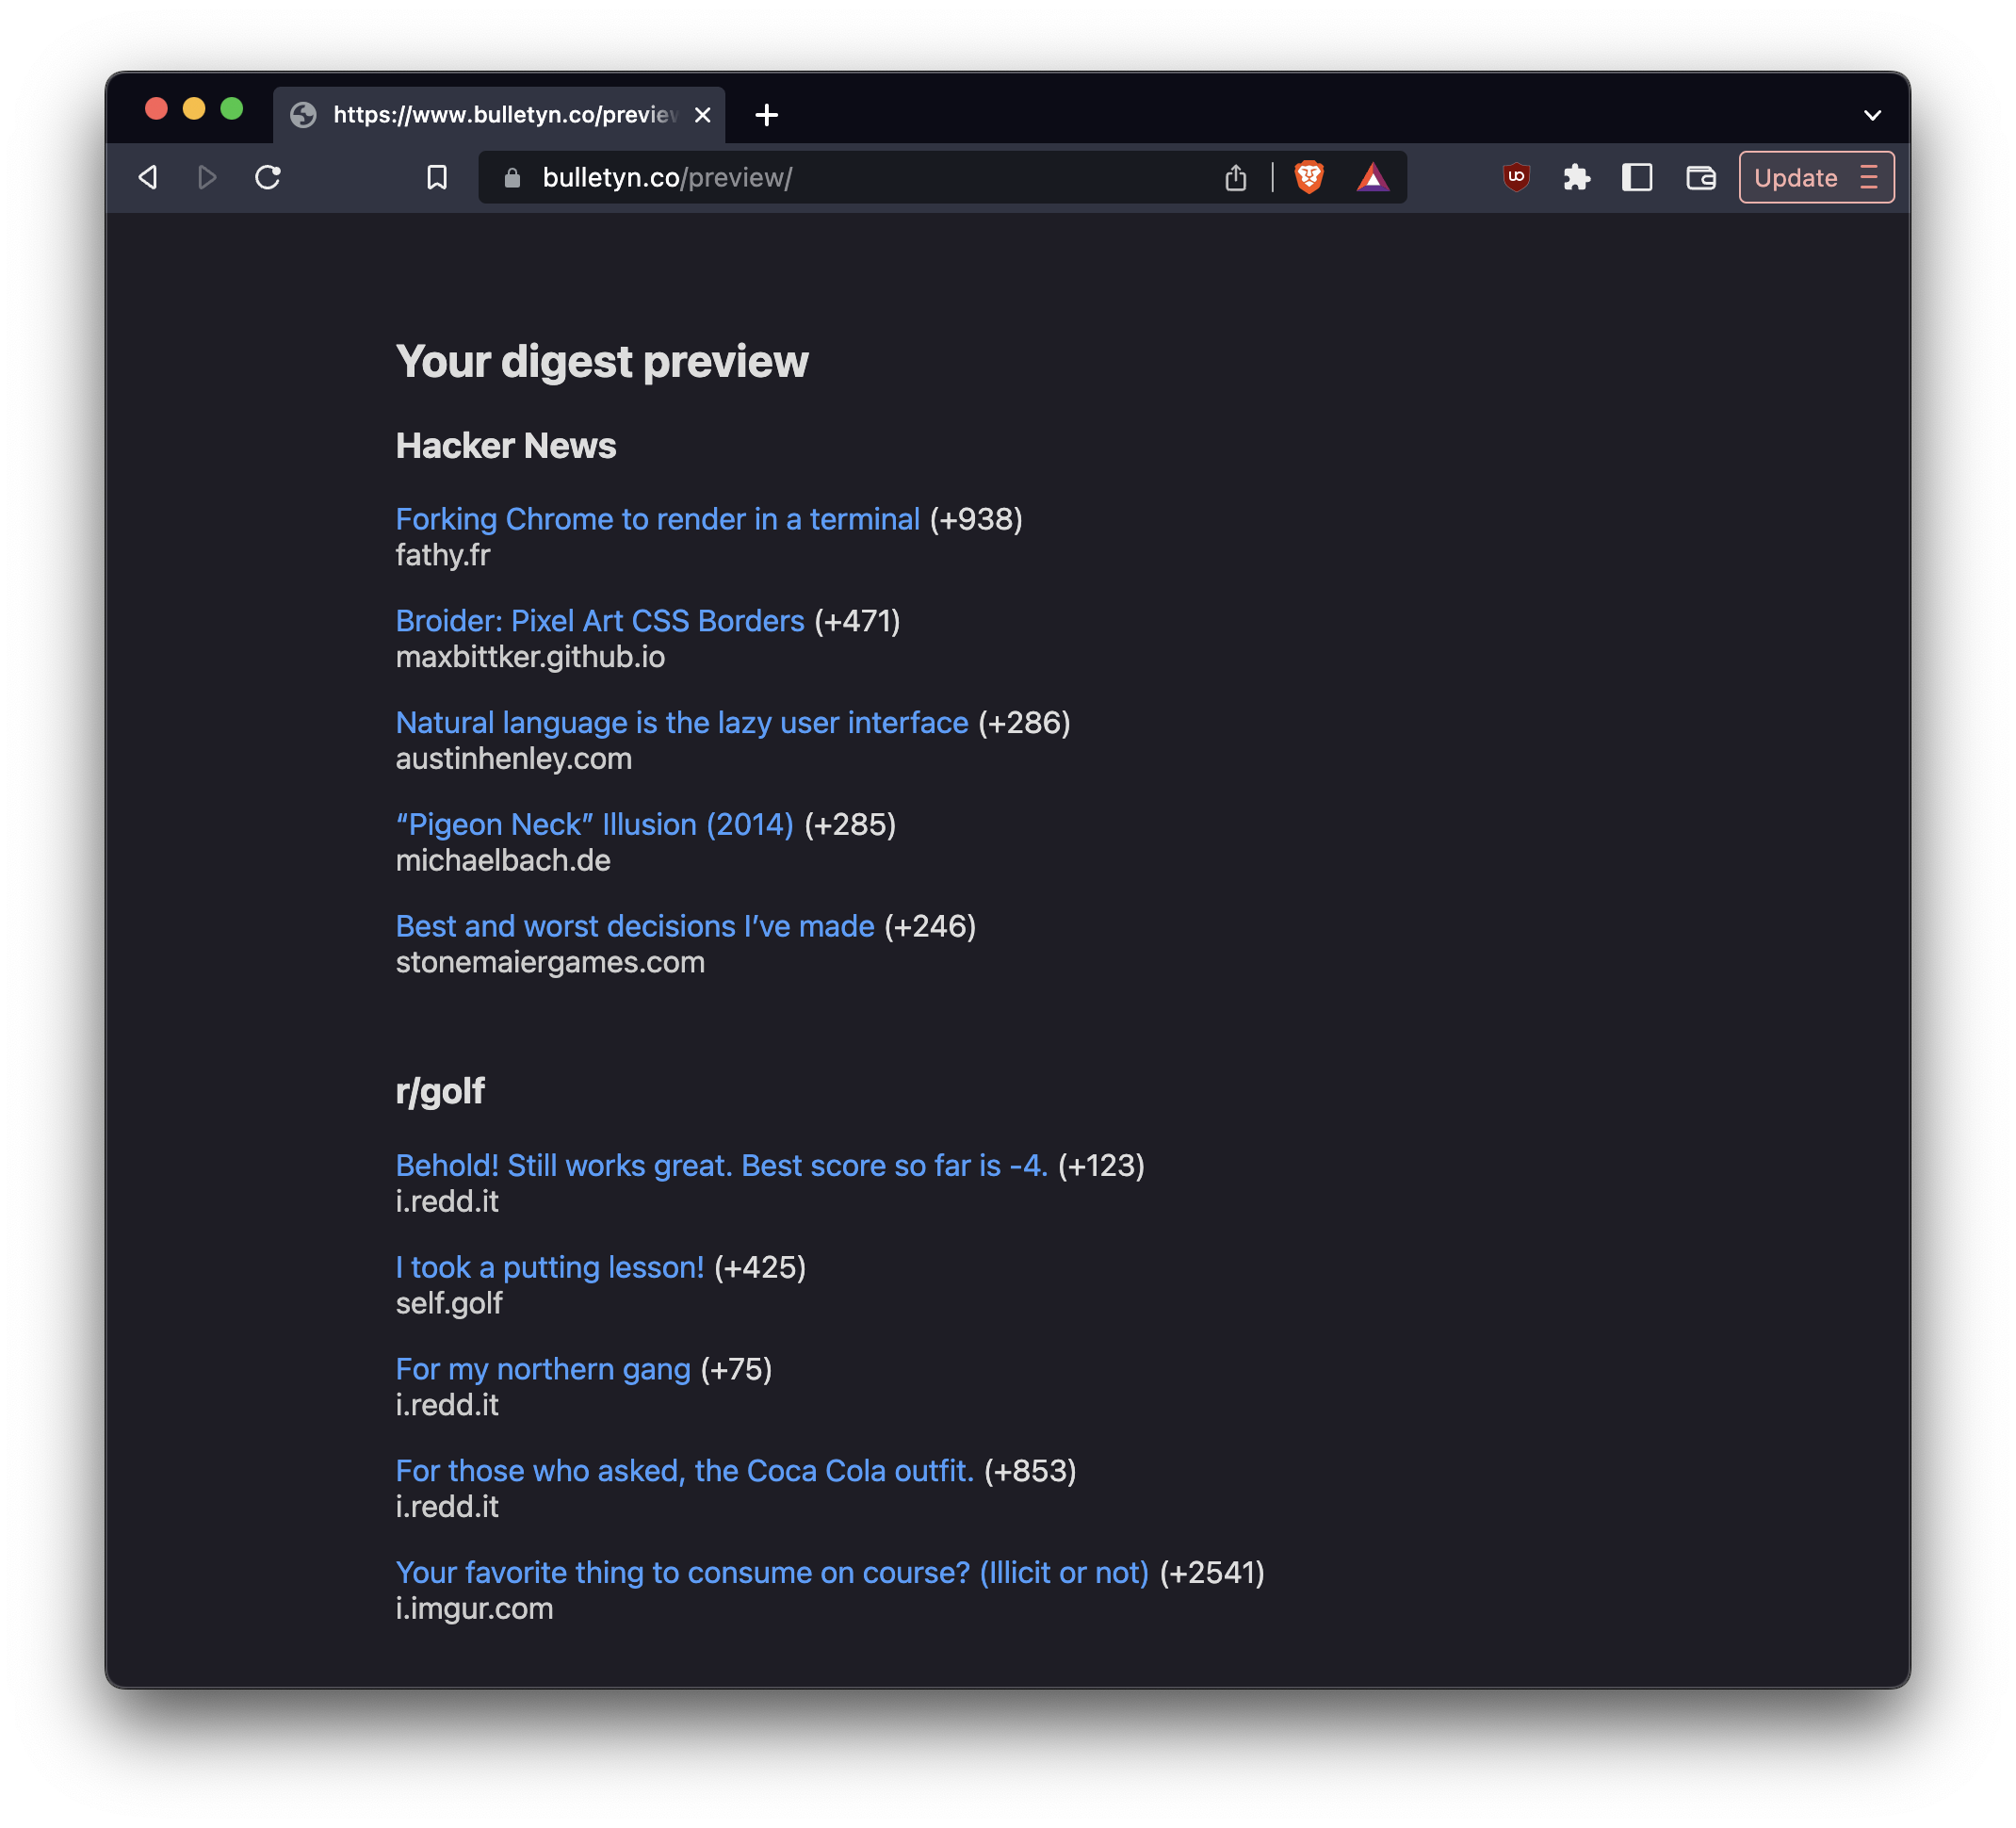
Task: Open 'Forking Chrome to render in a terminal'
Action: click(x=657, y=519)
